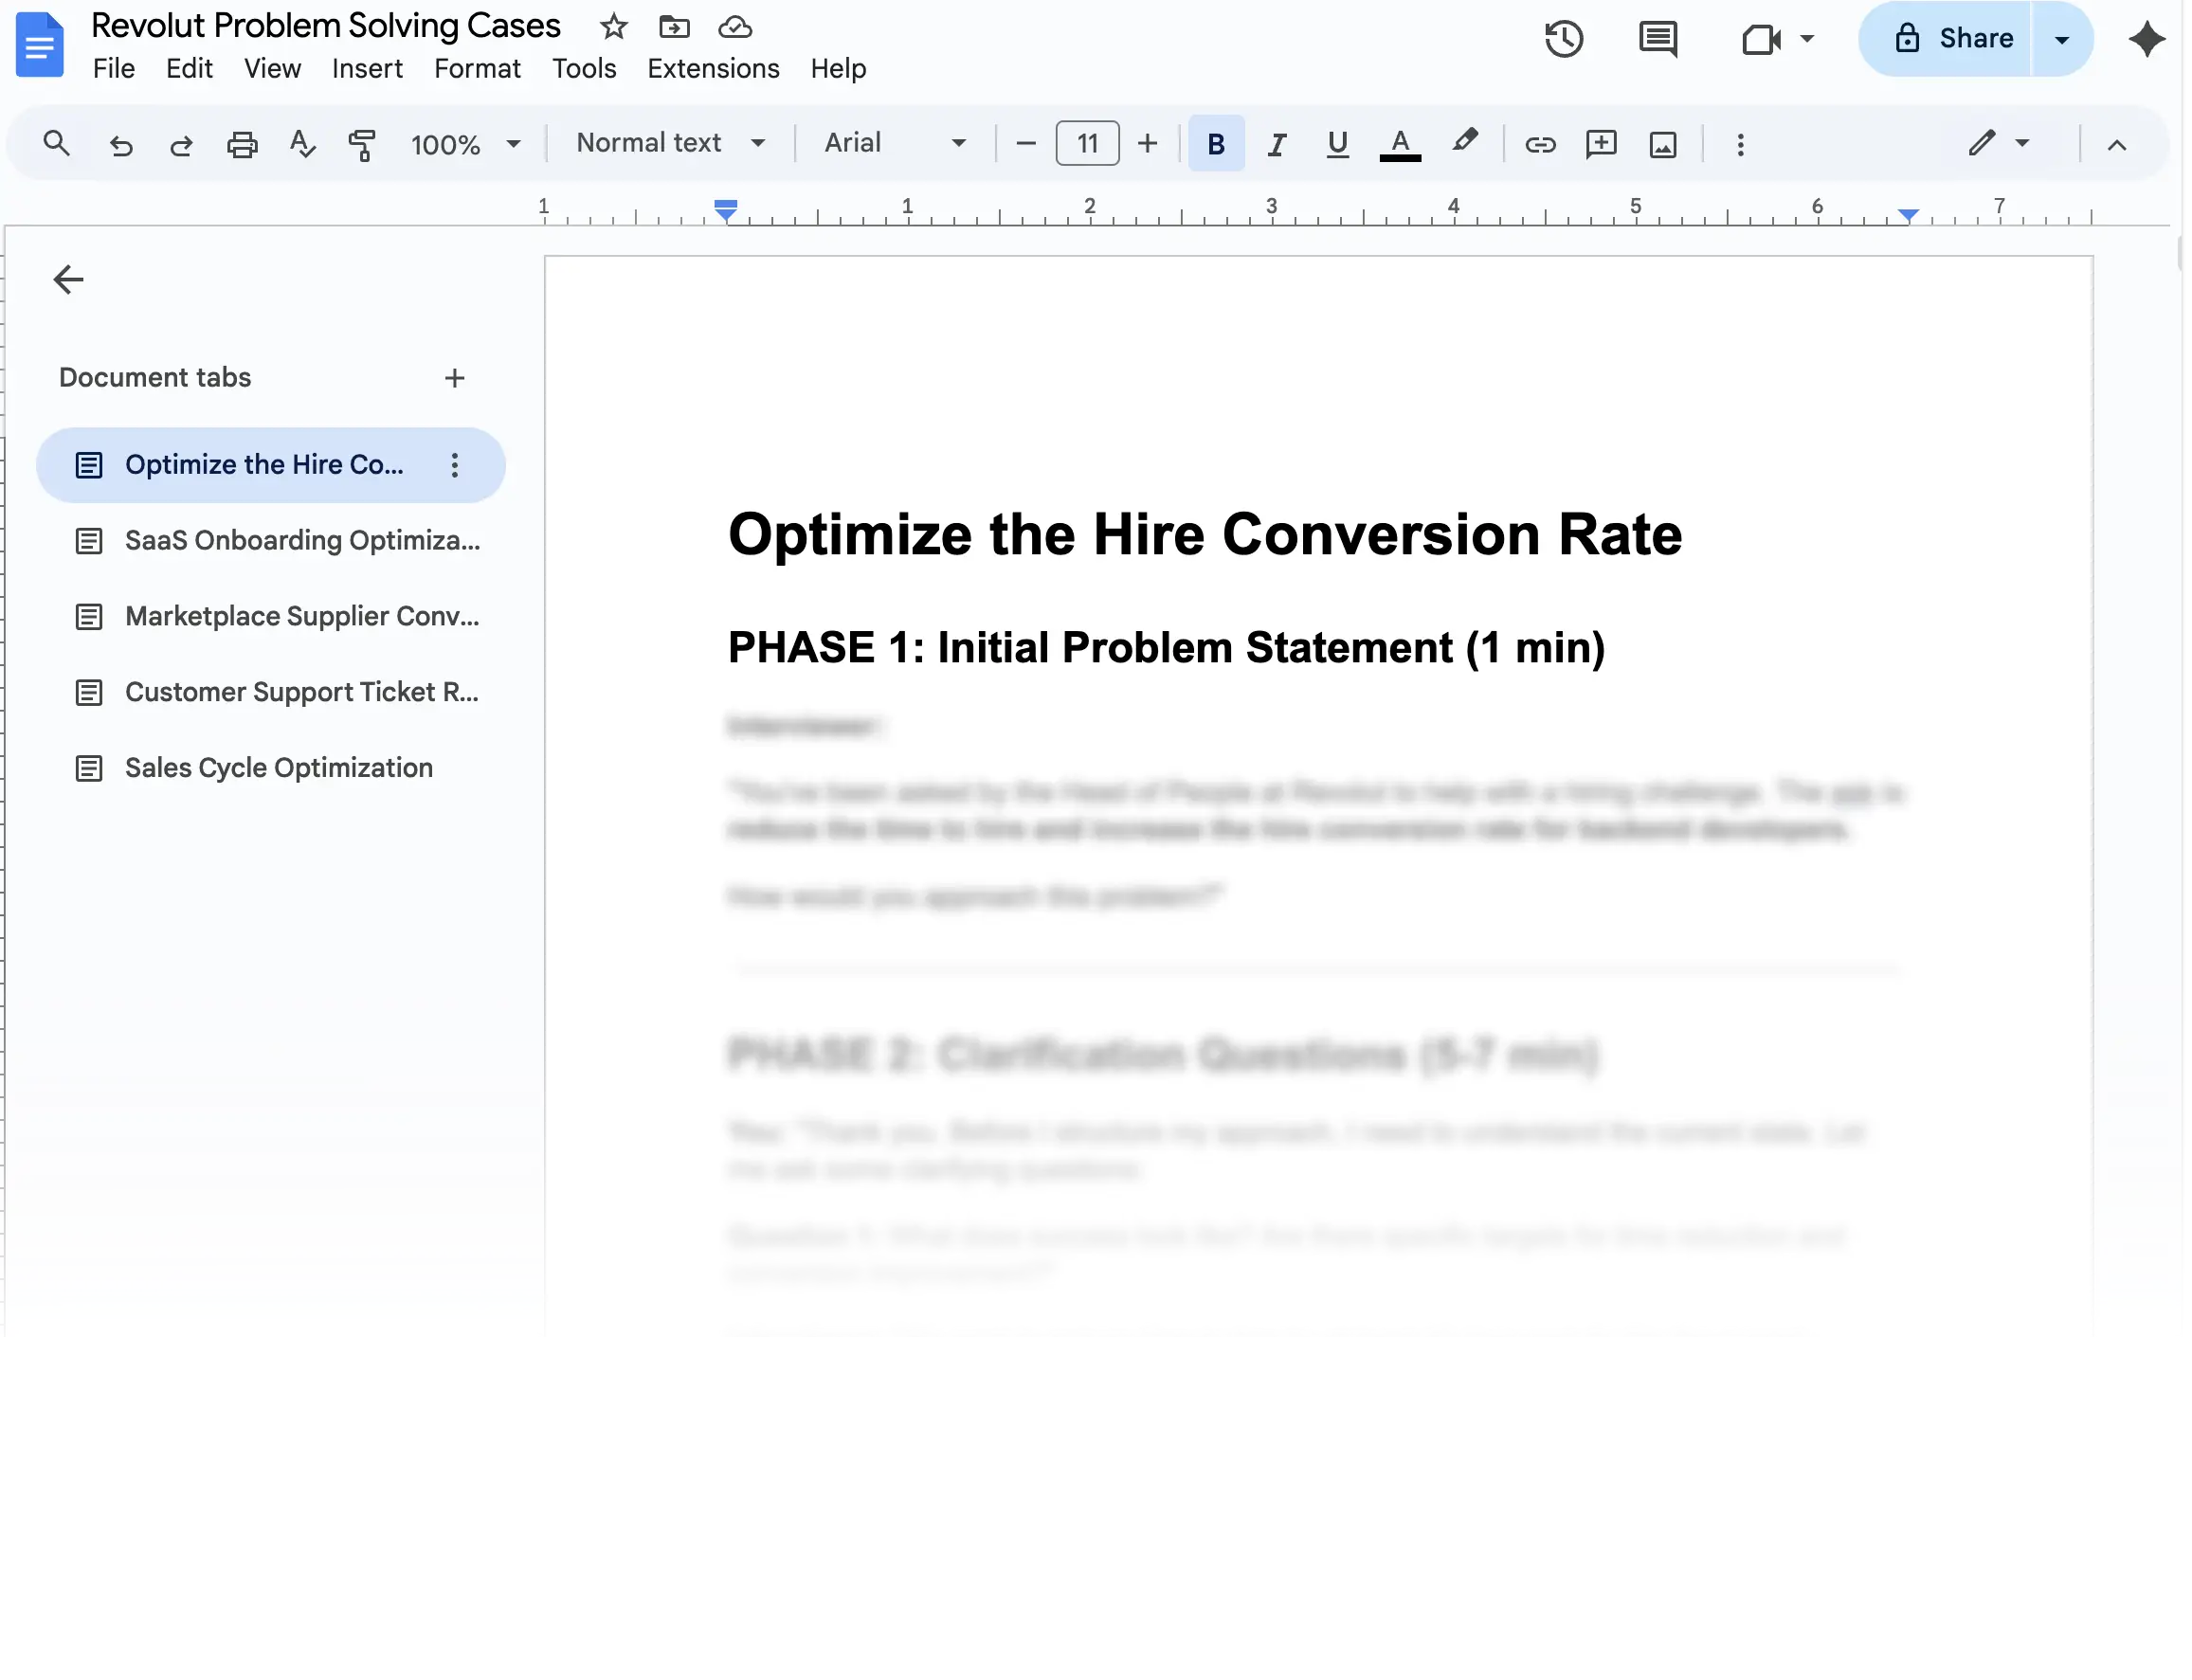
Task: Open the Extensions menu
Action: point(713,68)
